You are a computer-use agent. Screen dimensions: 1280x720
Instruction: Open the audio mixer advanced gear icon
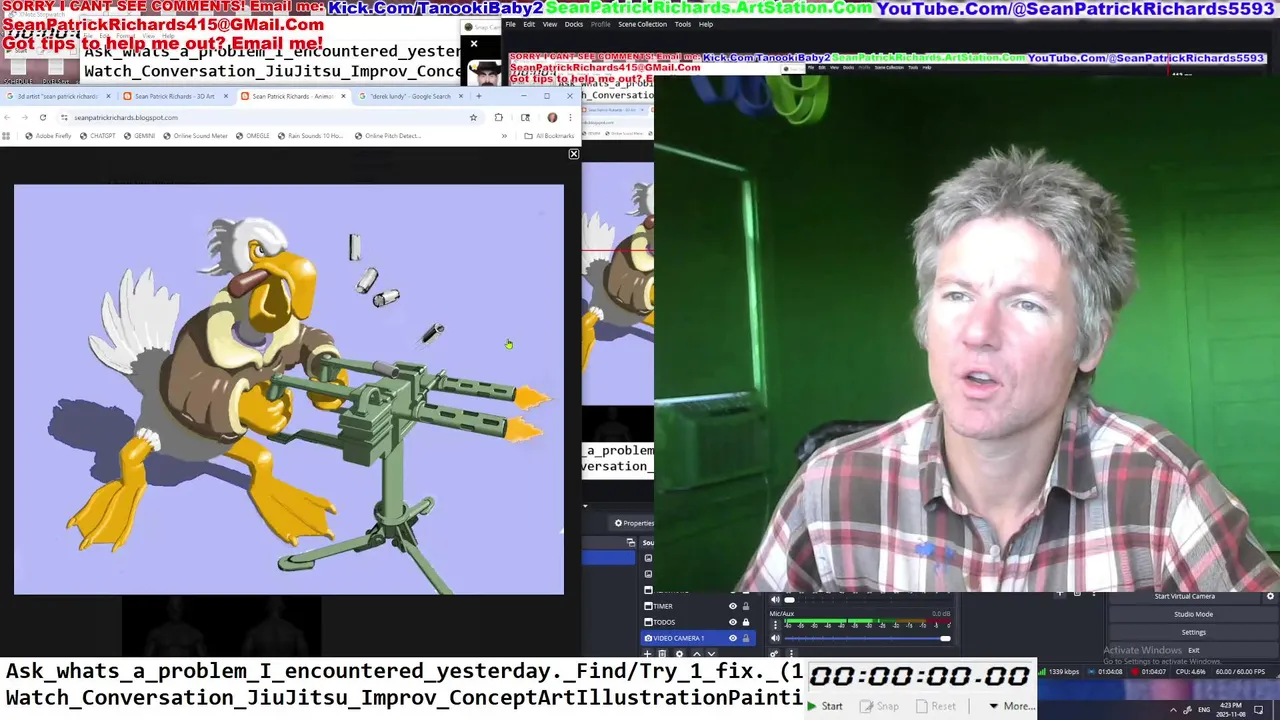(x=774, y=654)
